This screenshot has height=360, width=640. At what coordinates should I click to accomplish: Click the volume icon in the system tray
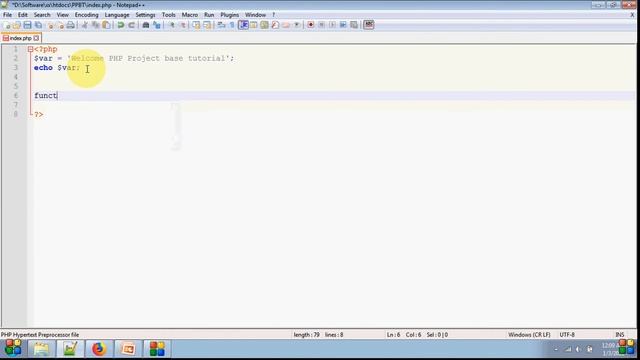coord(578,349)
